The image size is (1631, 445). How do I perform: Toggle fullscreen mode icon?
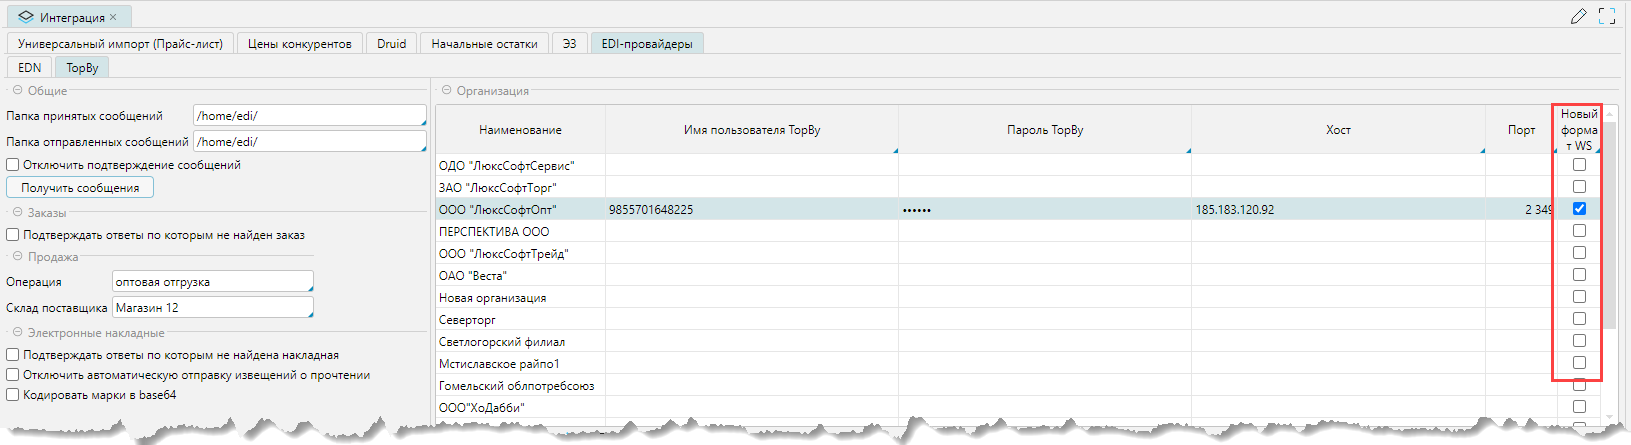[1607, 16]
